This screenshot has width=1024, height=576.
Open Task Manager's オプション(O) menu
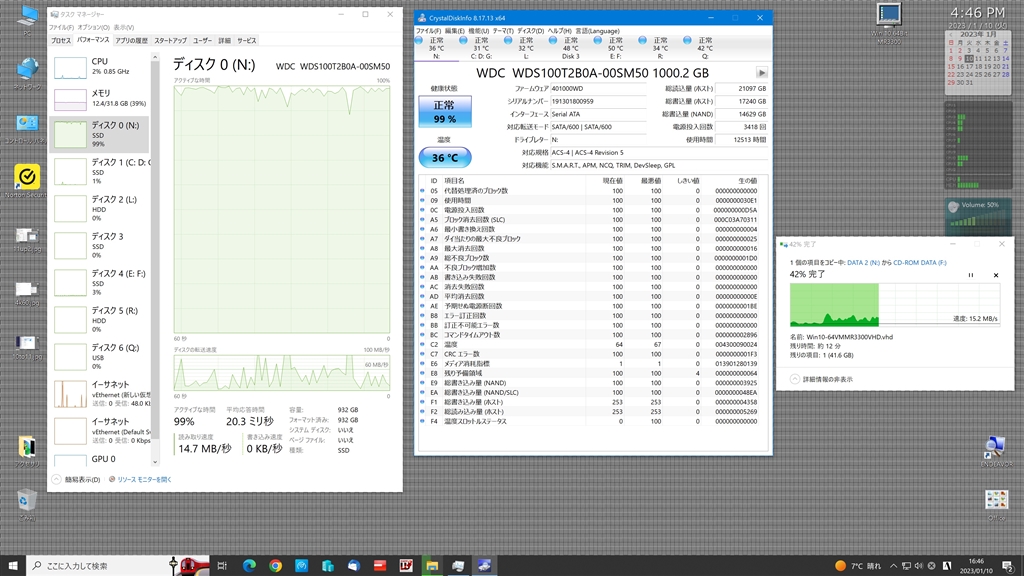93,27
